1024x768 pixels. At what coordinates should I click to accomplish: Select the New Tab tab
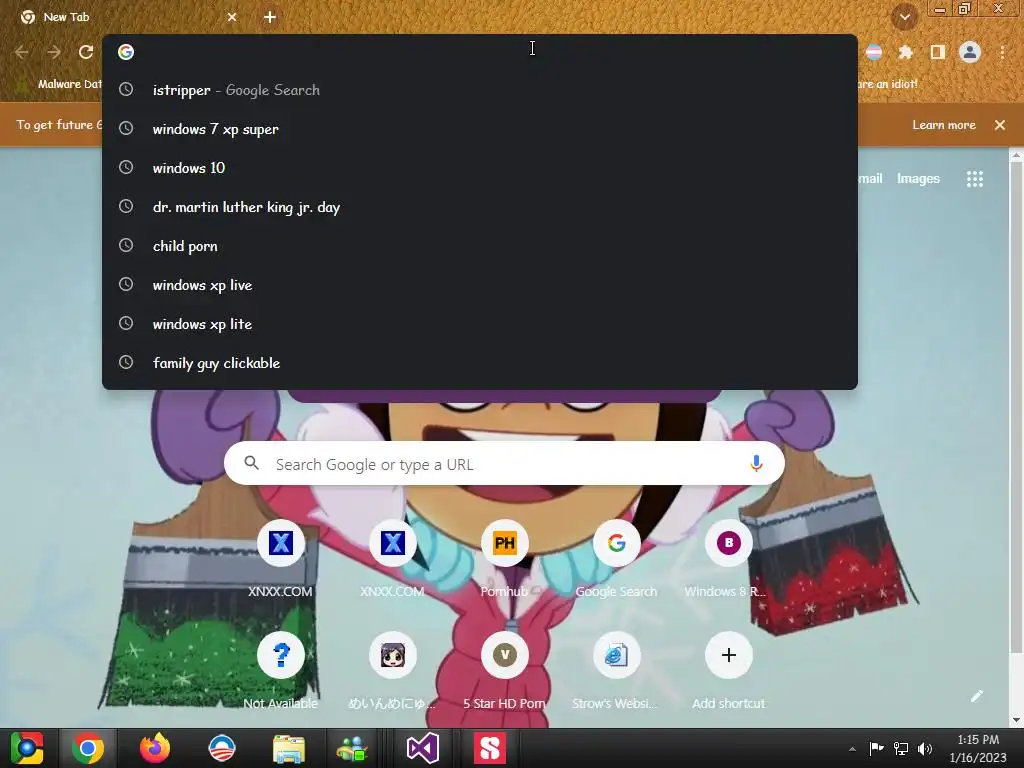(124, 17)
